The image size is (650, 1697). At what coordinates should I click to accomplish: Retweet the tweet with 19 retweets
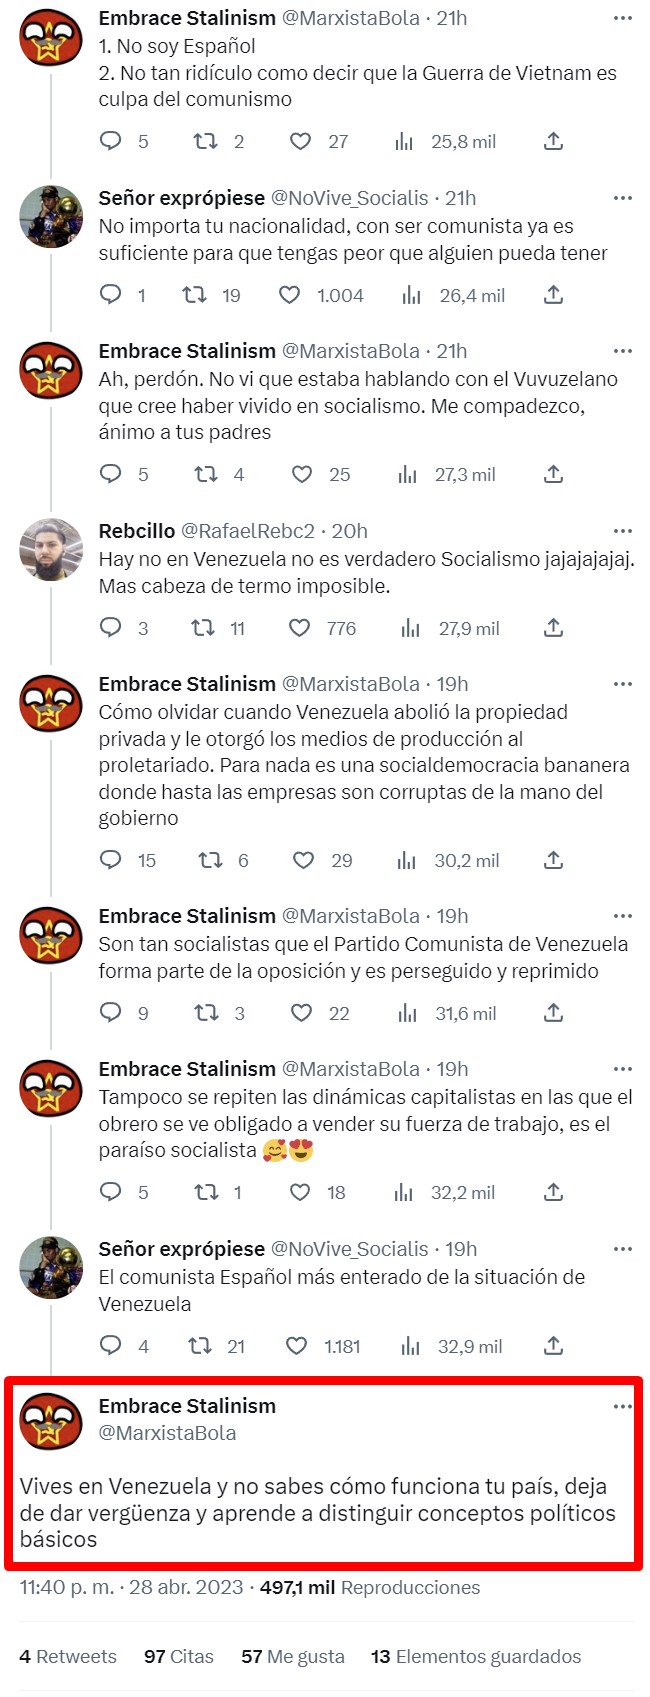[194, 295]
